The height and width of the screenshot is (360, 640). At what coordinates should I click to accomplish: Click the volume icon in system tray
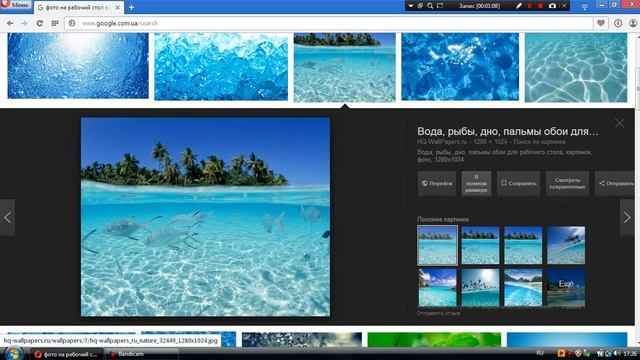pos(617,353)
